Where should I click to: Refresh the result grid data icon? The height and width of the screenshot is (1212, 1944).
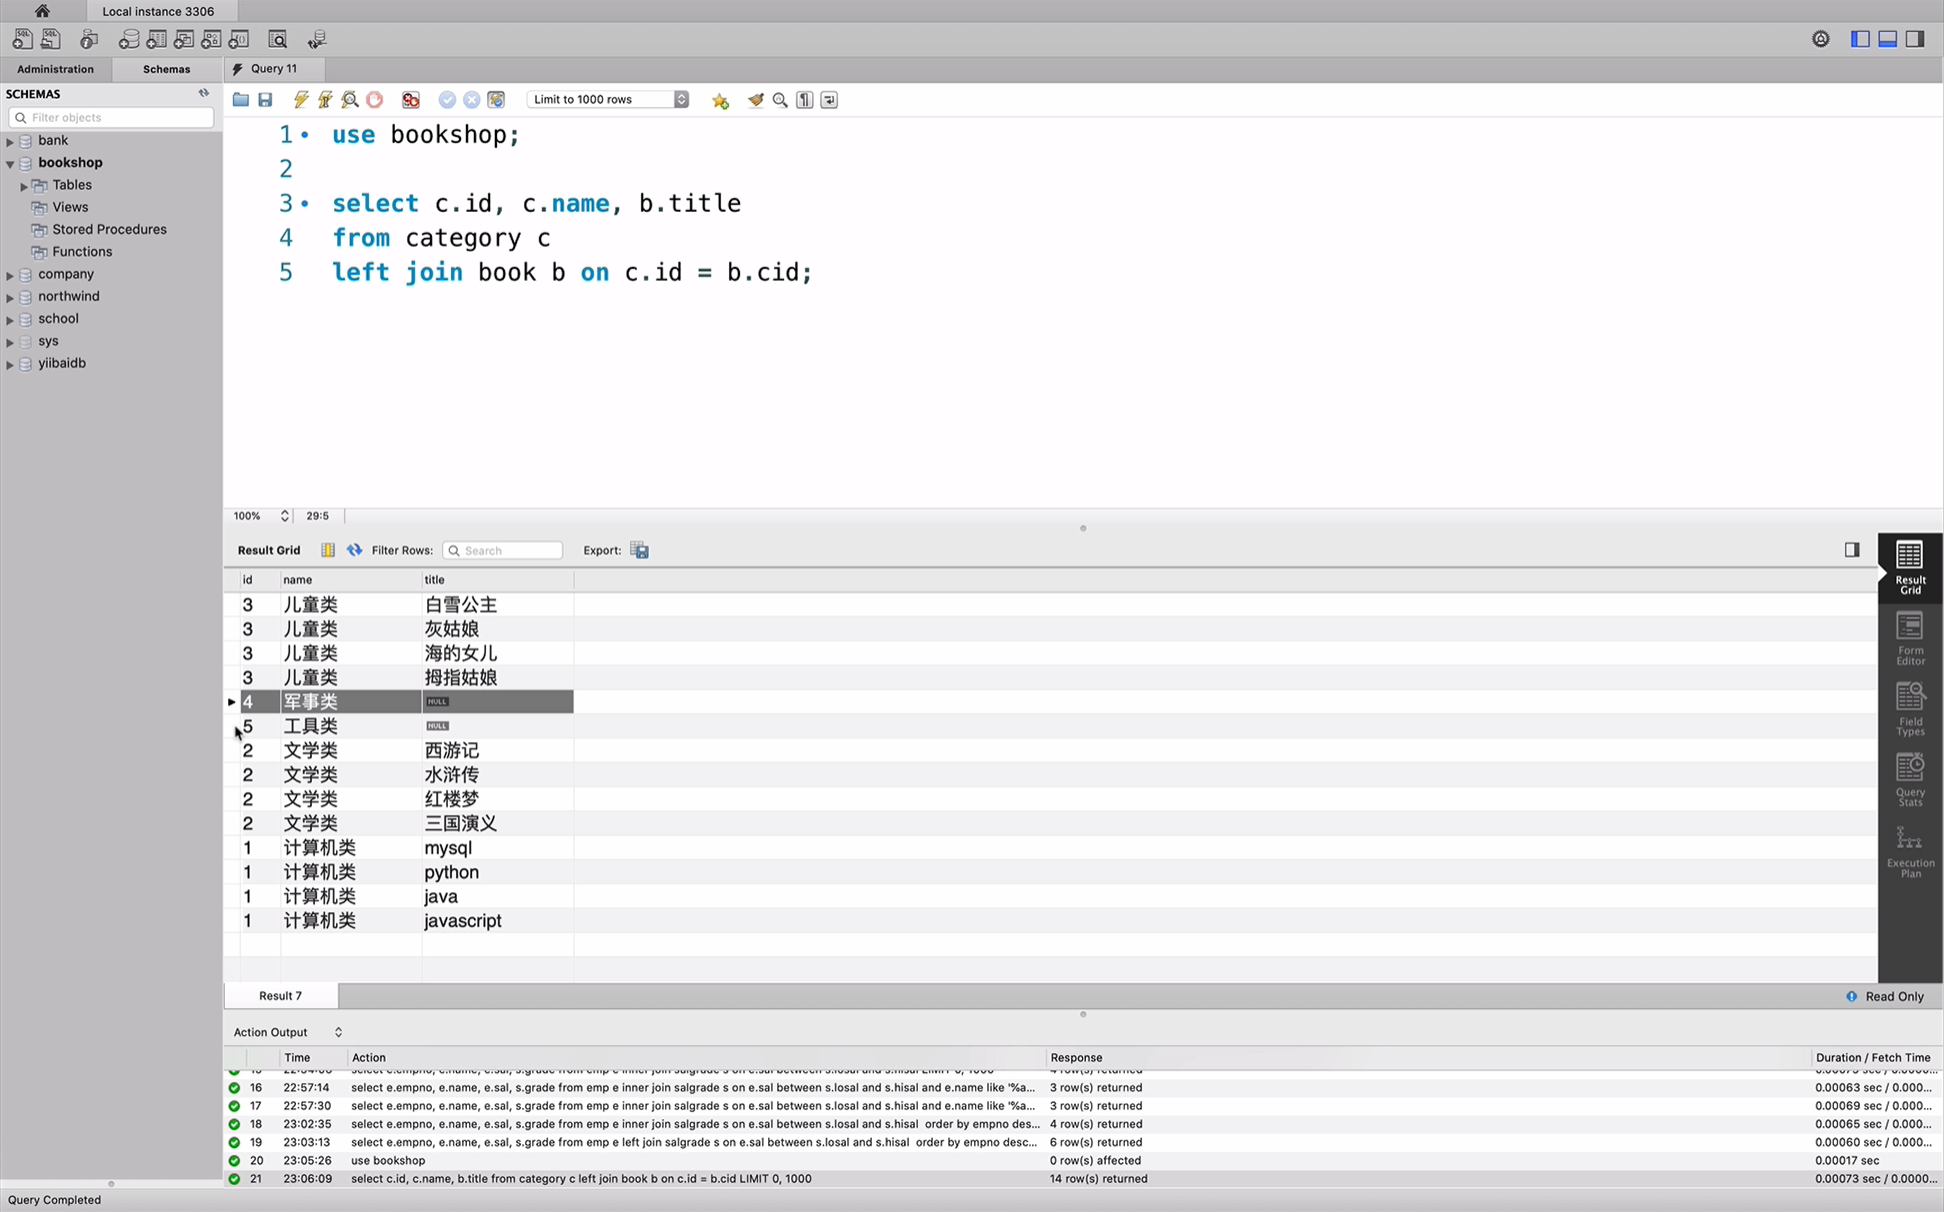click(354, 550)
